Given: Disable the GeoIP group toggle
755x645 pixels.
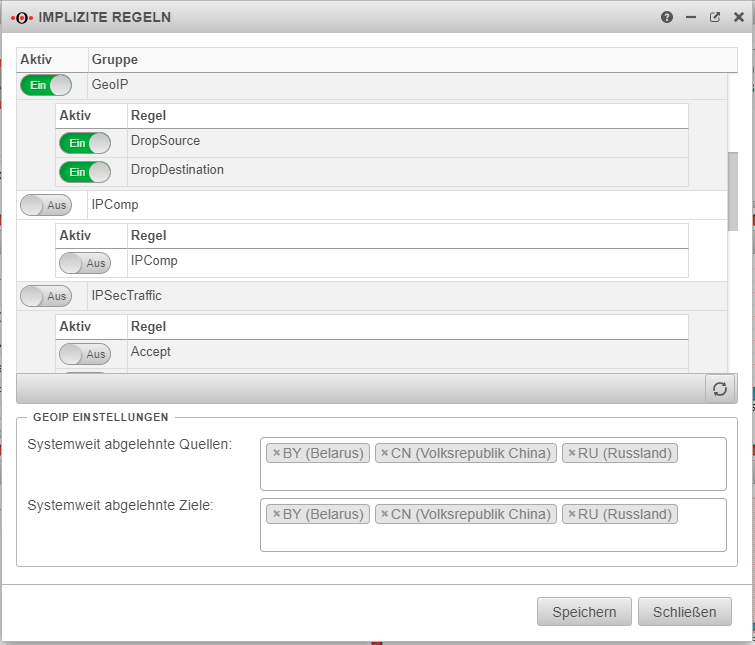Looking at the screenshot, I should (45, 86).
